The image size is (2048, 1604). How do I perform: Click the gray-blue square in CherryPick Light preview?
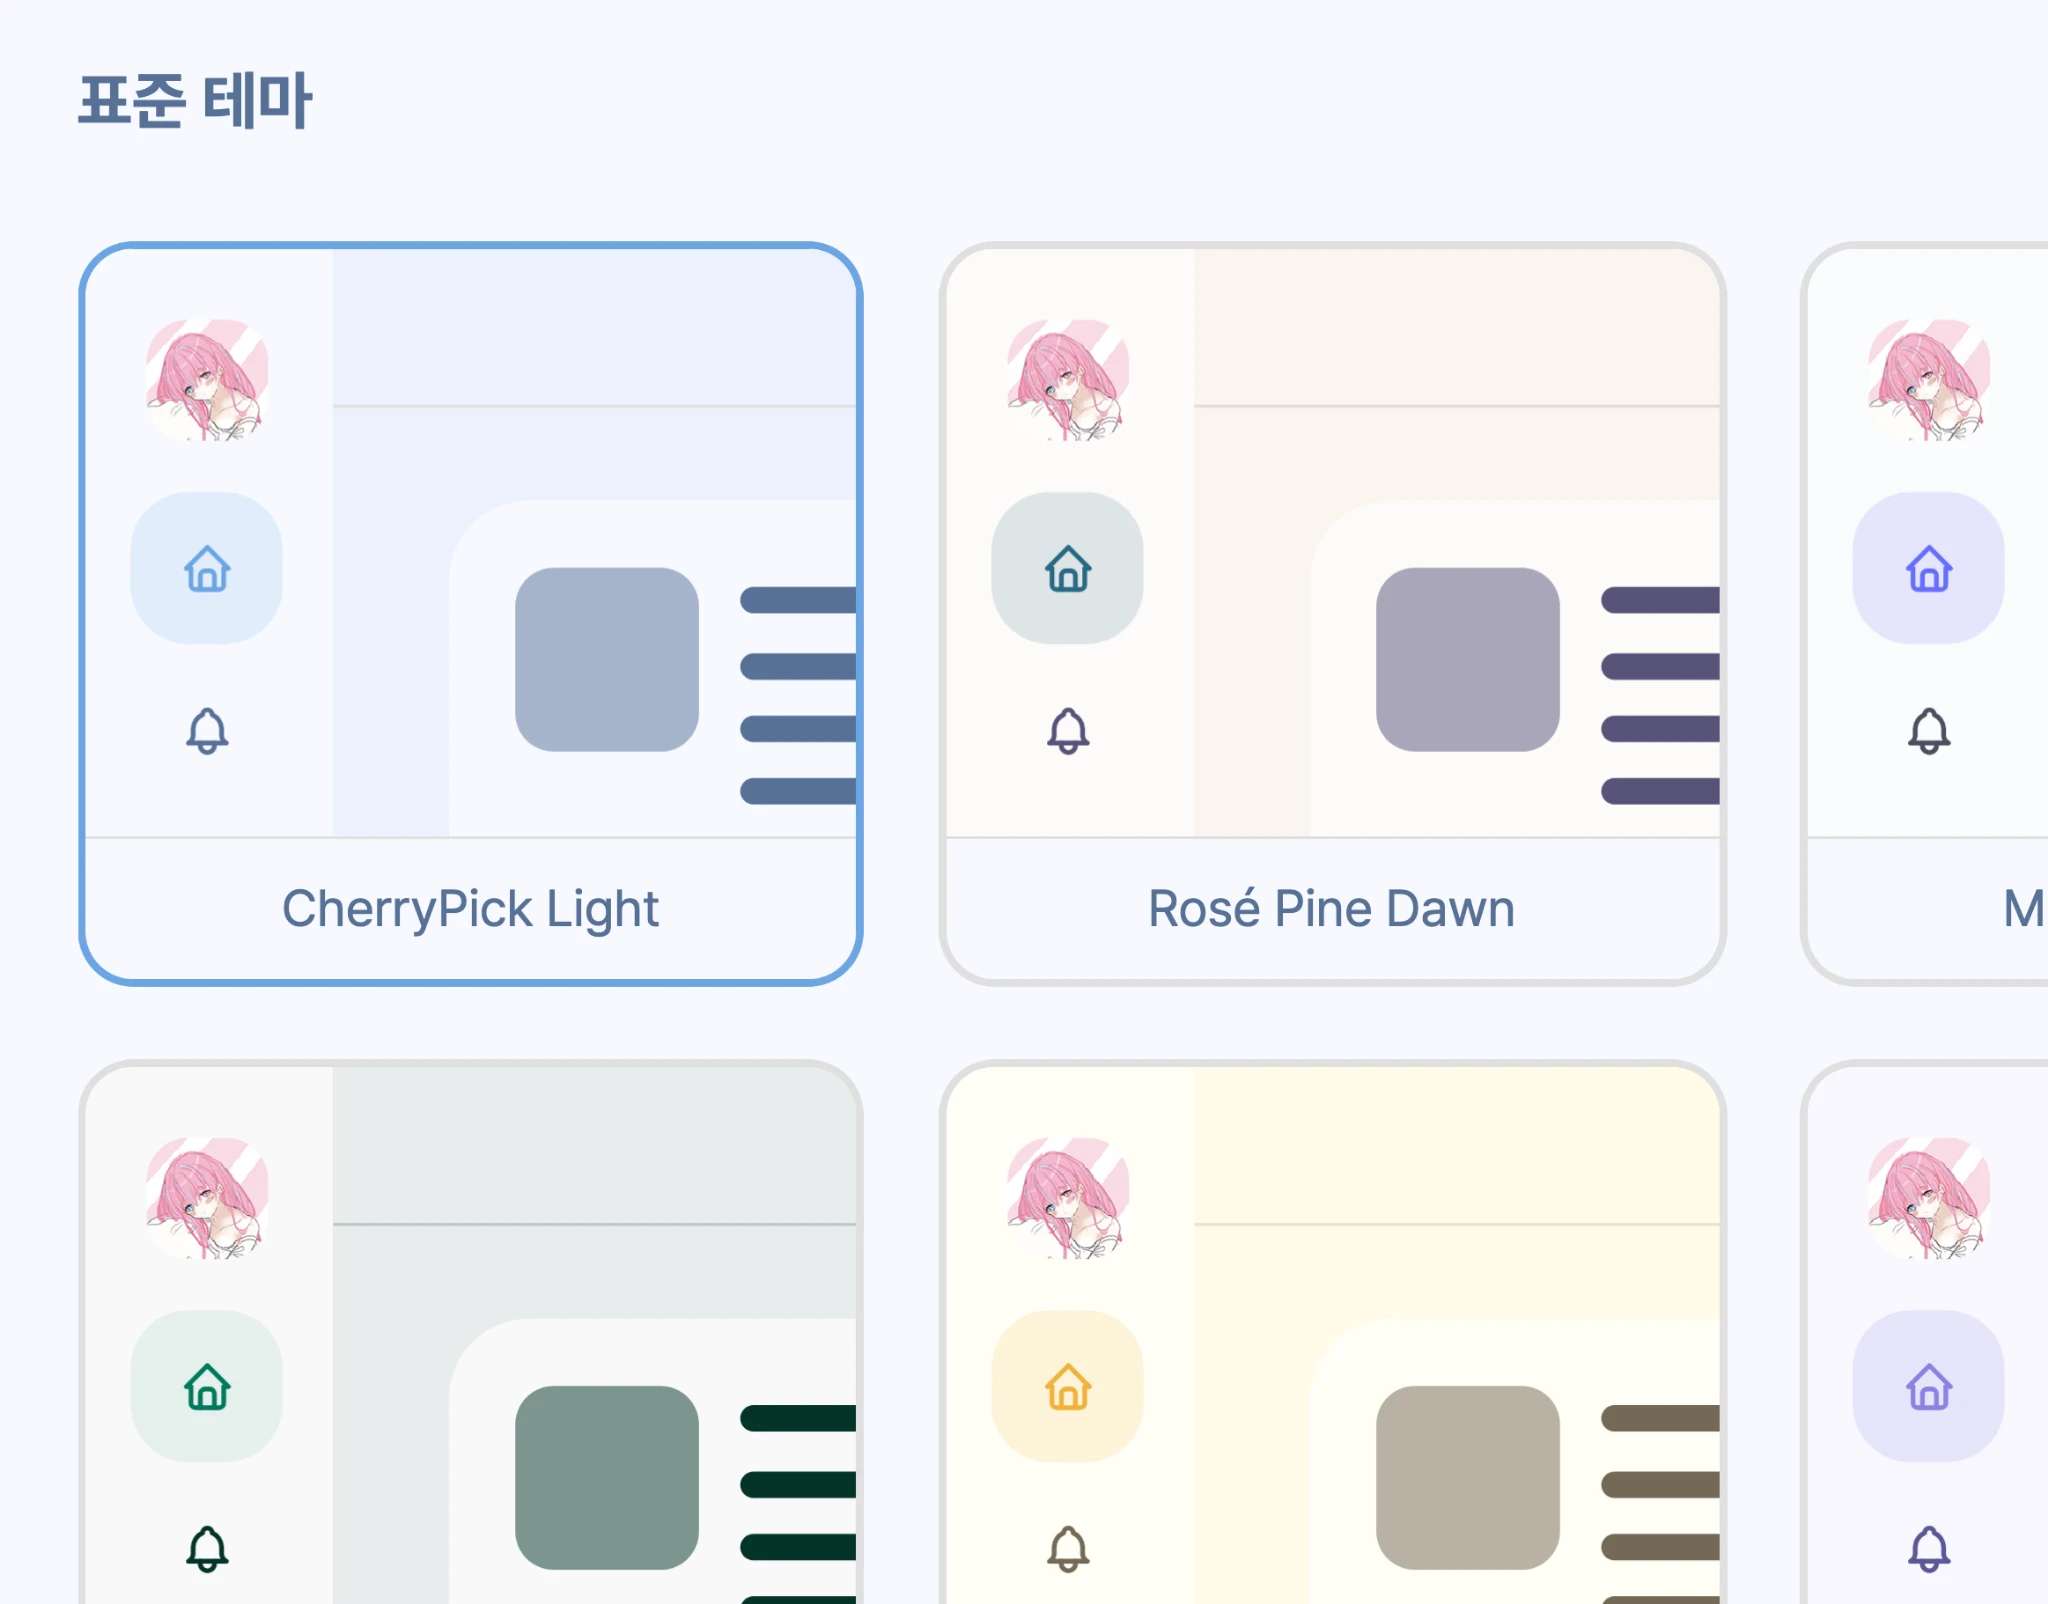[607, 660]
